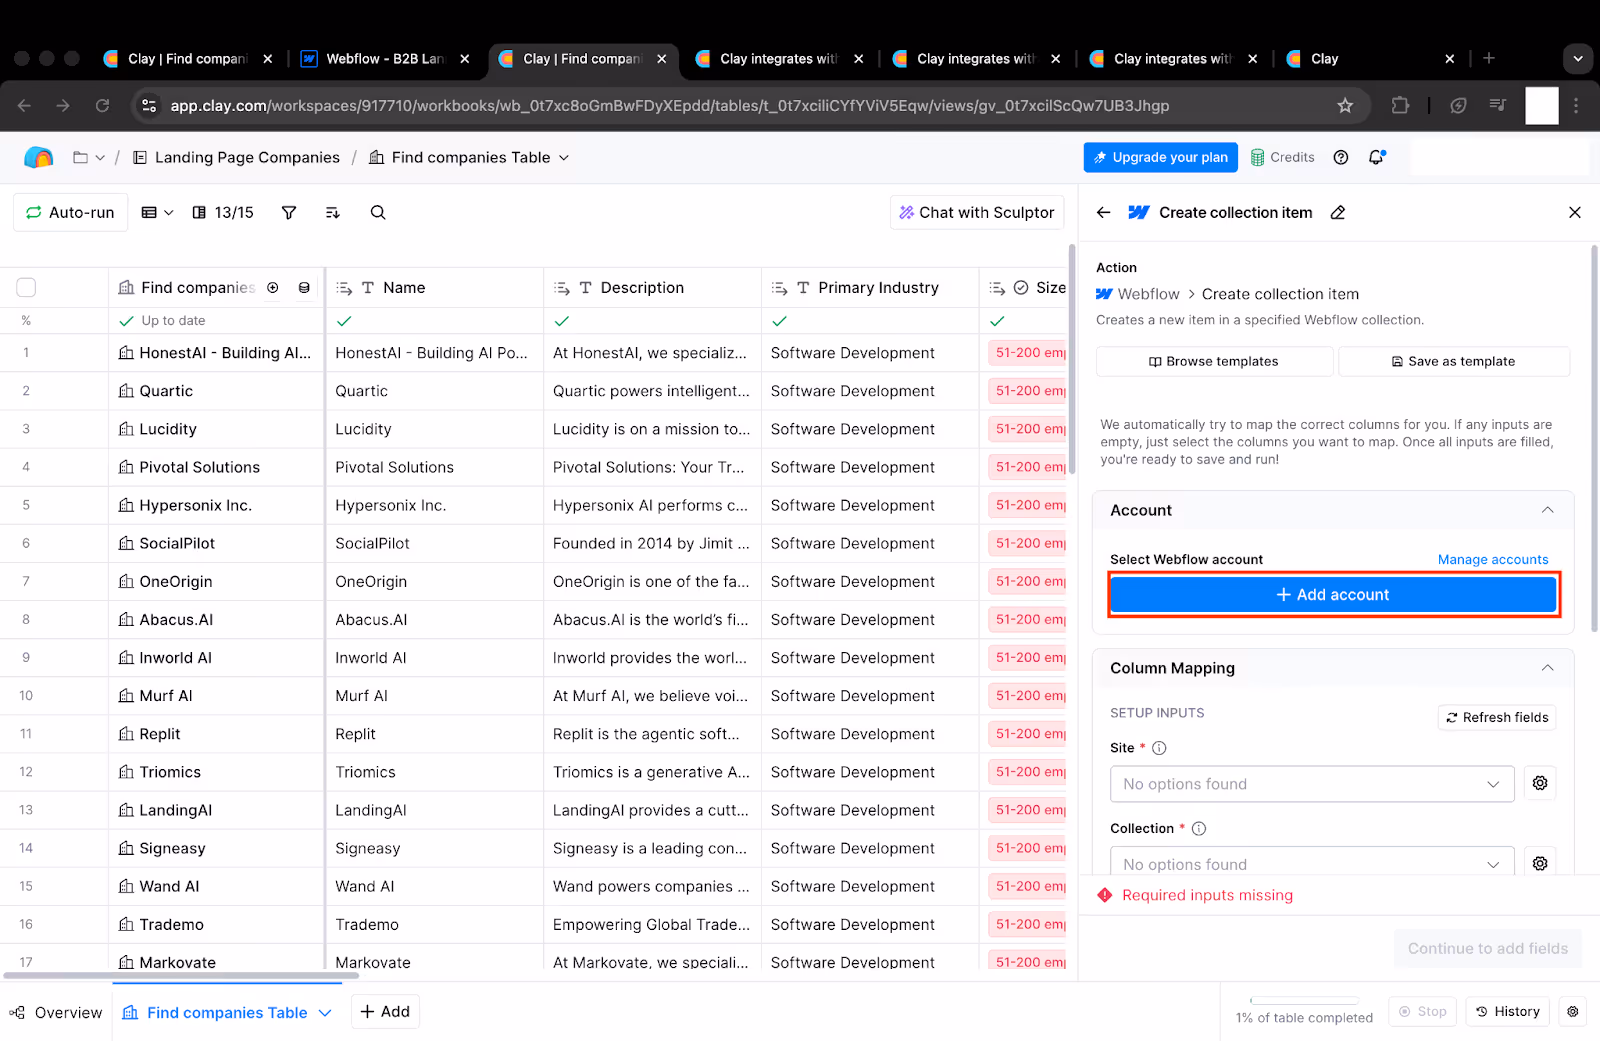Open Landing Page Companies breadcrumb

tap(236, 157)
